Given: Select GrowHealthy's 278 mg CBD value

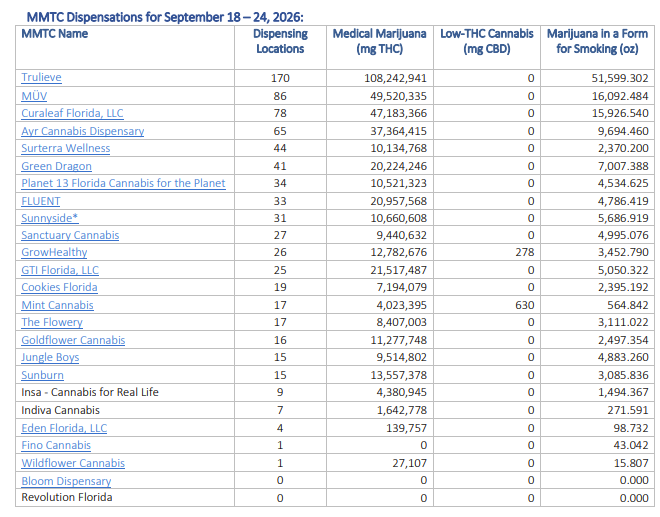Looking at the screenshot, I should [524, 252].
